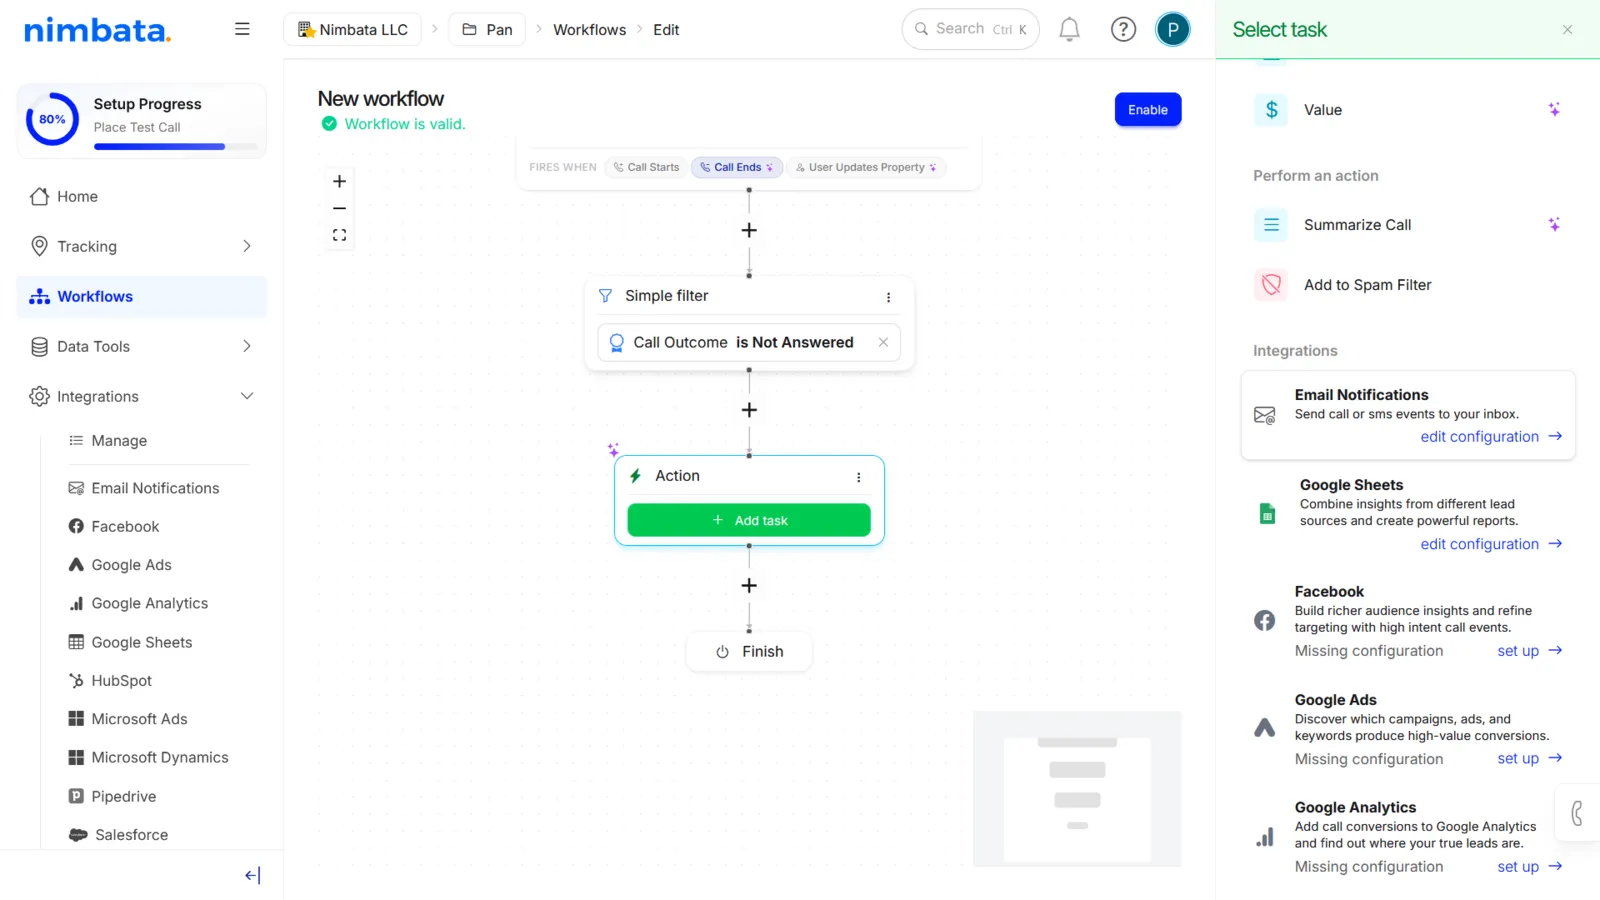Click the 80% progress ring
Image resolution: width=1600 pixels, height=900 pixels.
tap(52, 119)
